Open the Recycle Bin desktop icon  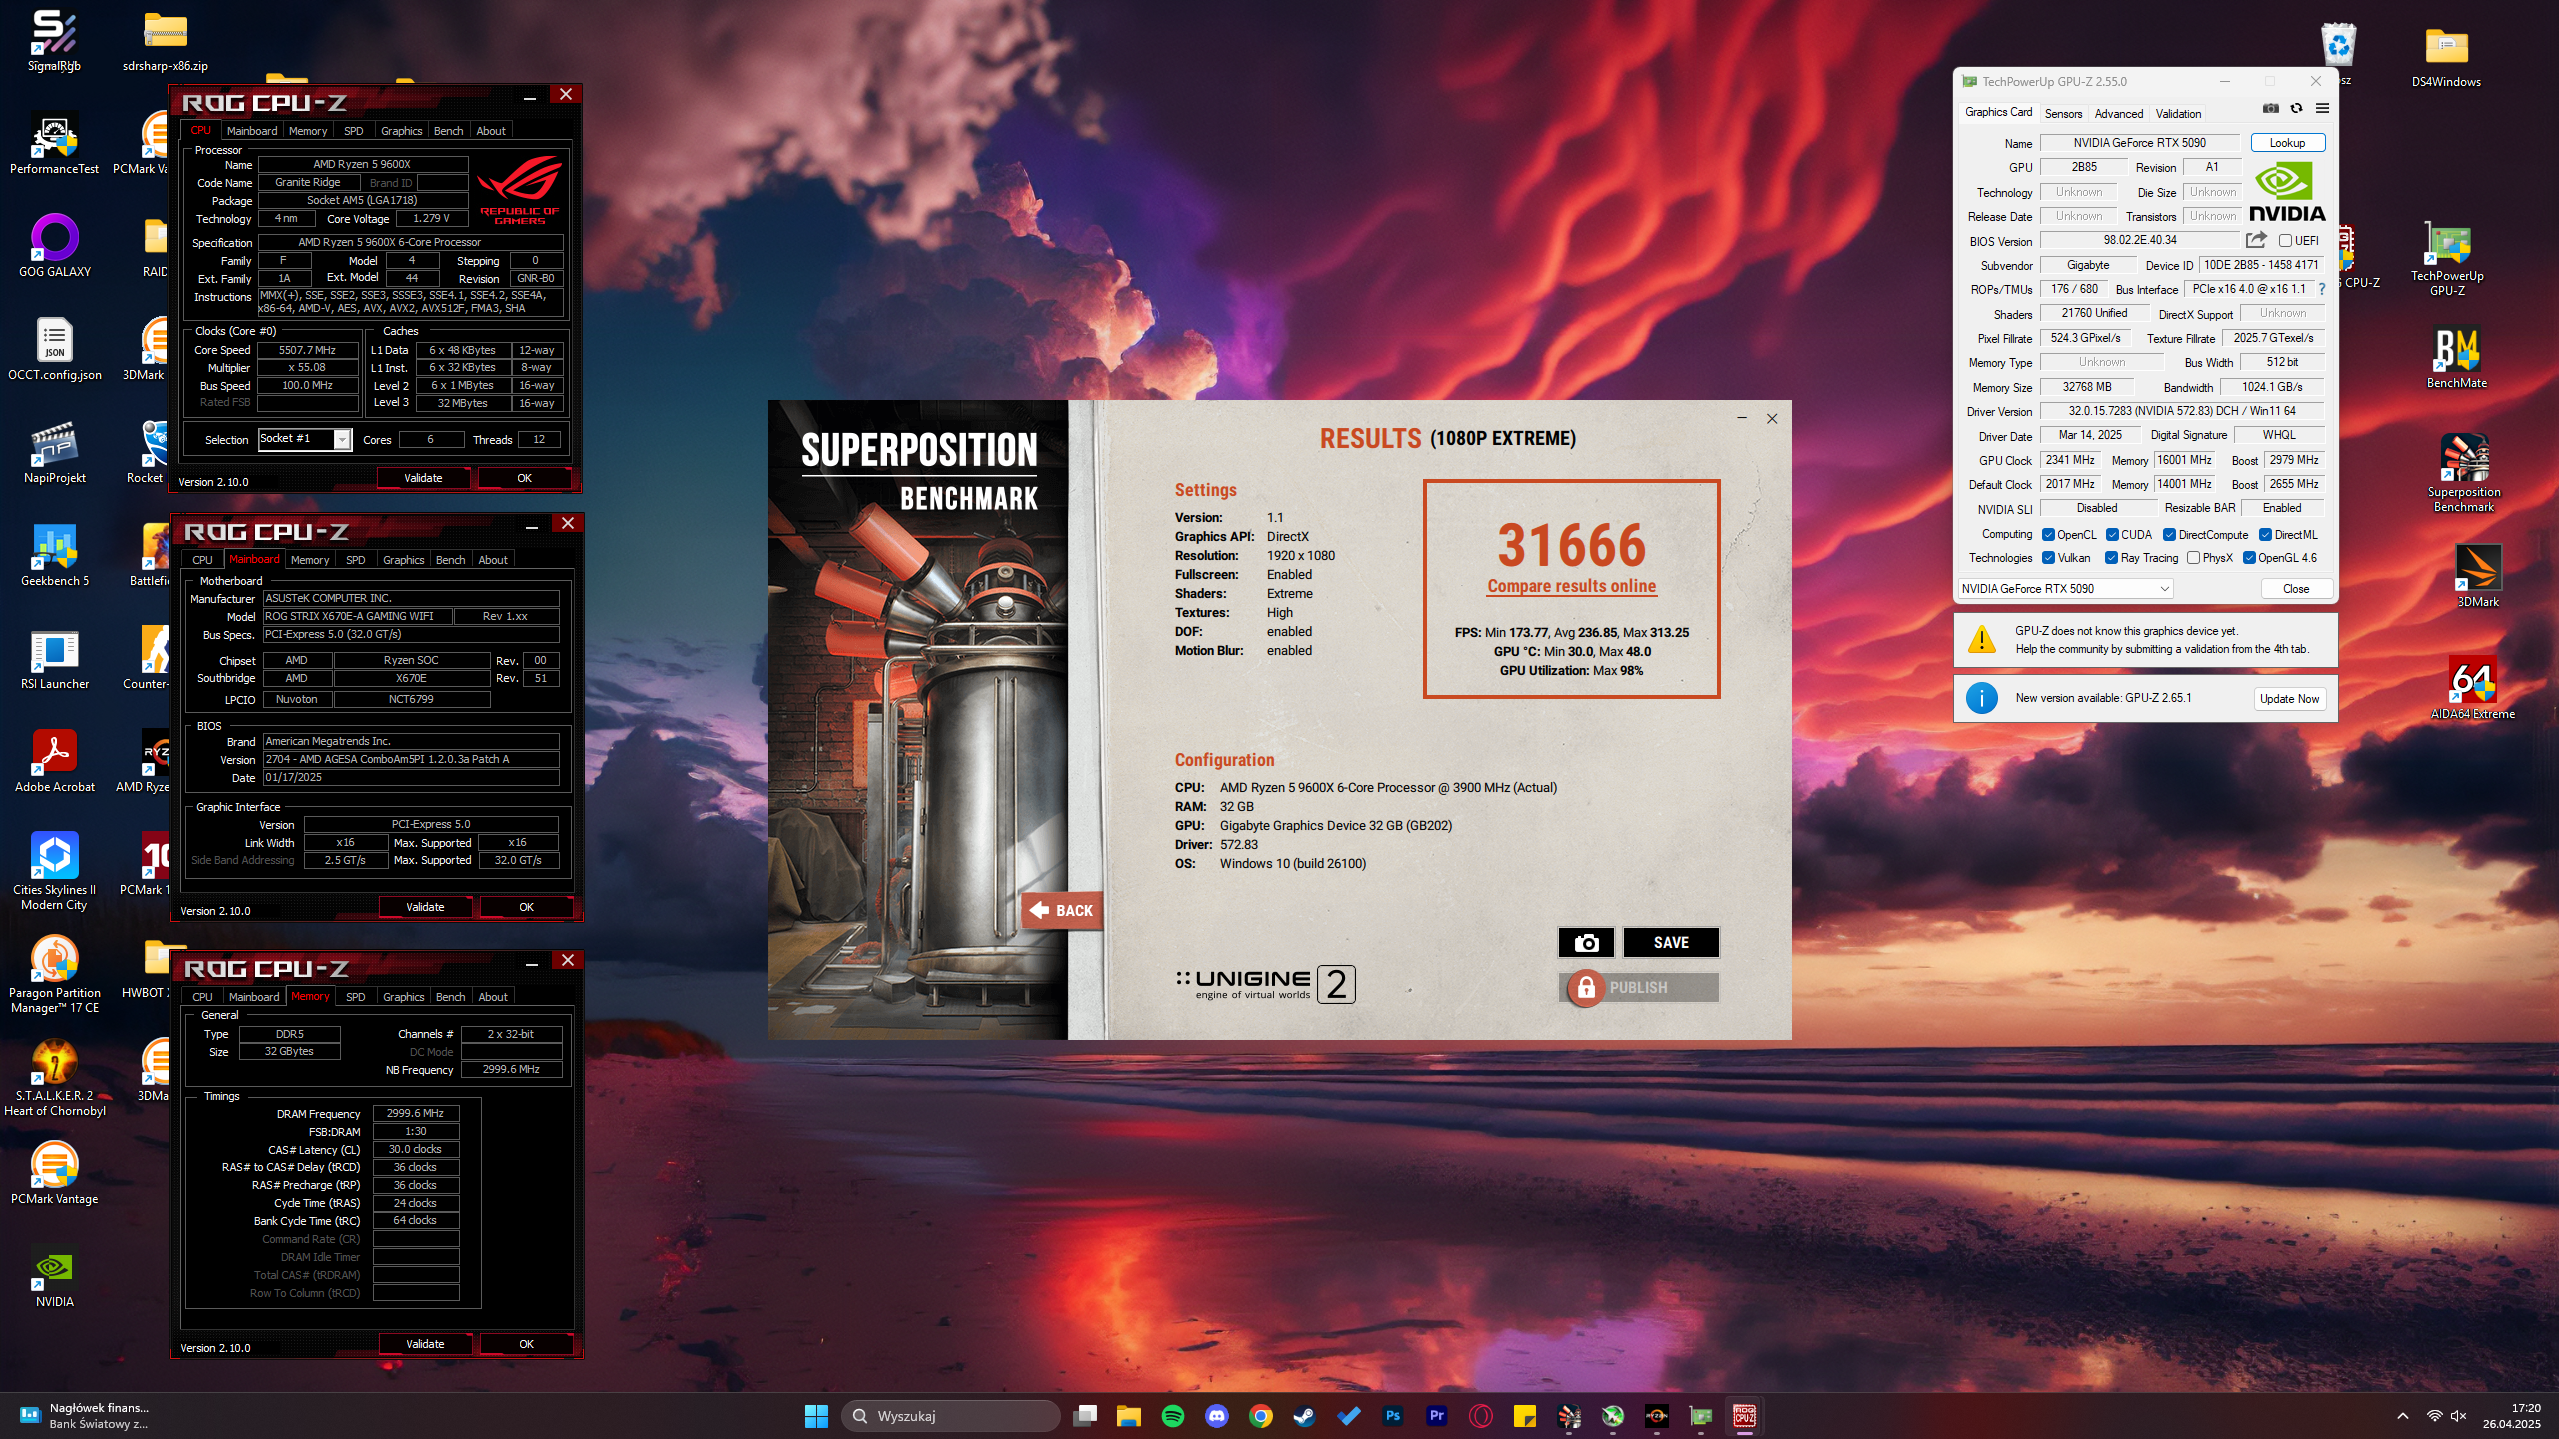[2339, 46]
